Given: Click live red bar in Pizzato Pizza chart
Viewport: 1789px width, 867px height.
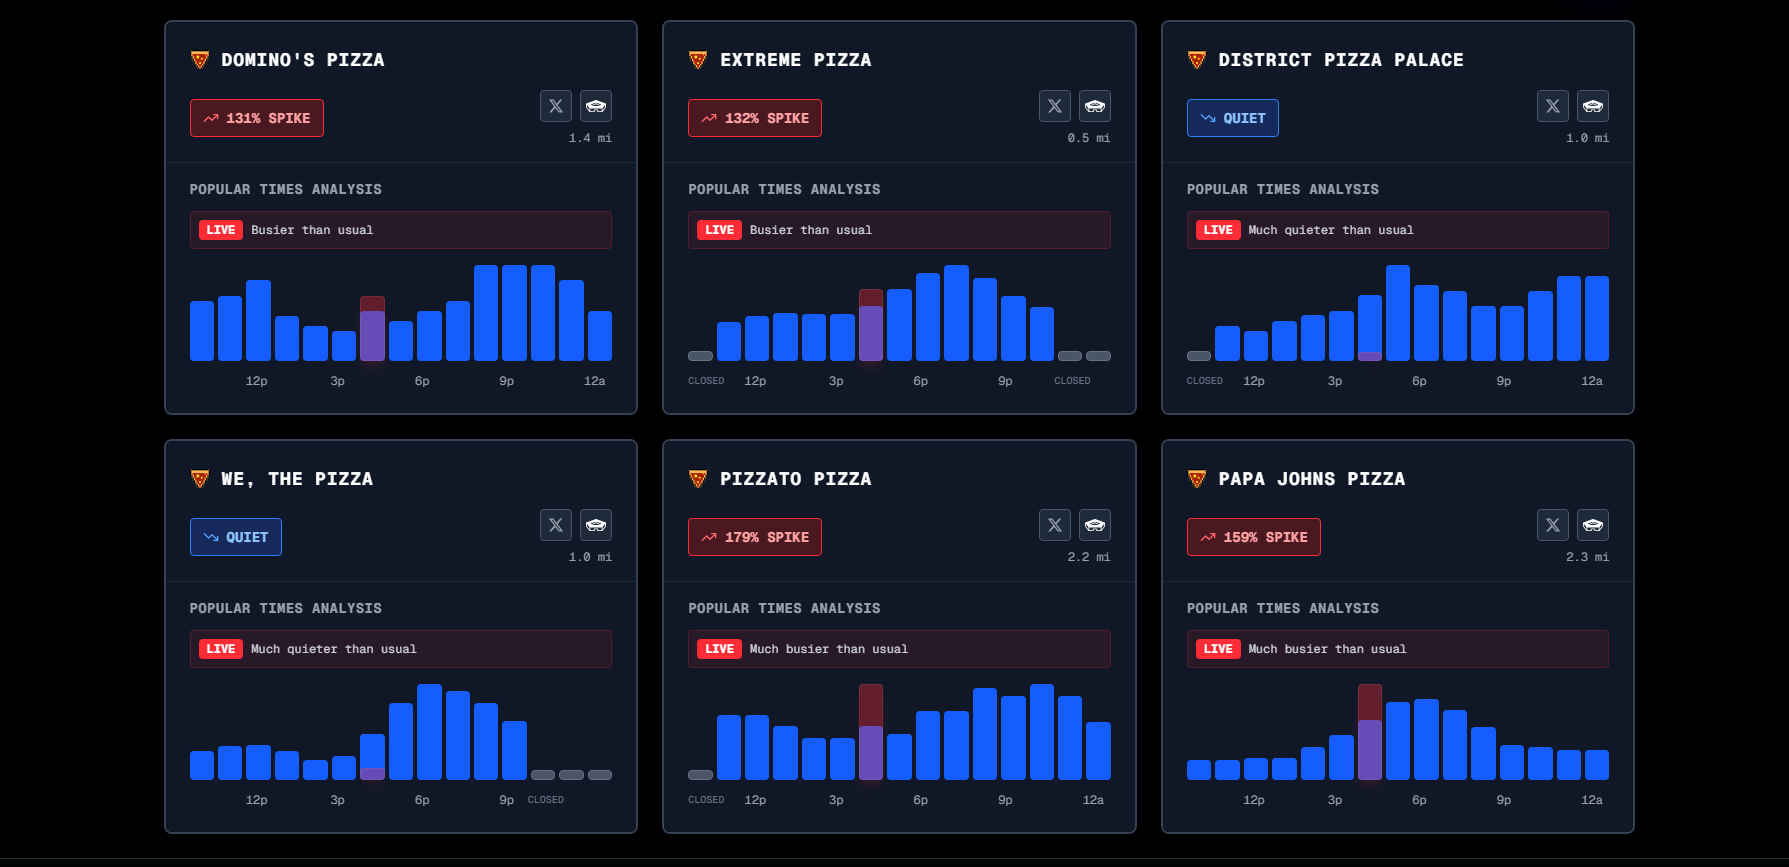Looking at the screenshot, I should [x=871, y=732].
